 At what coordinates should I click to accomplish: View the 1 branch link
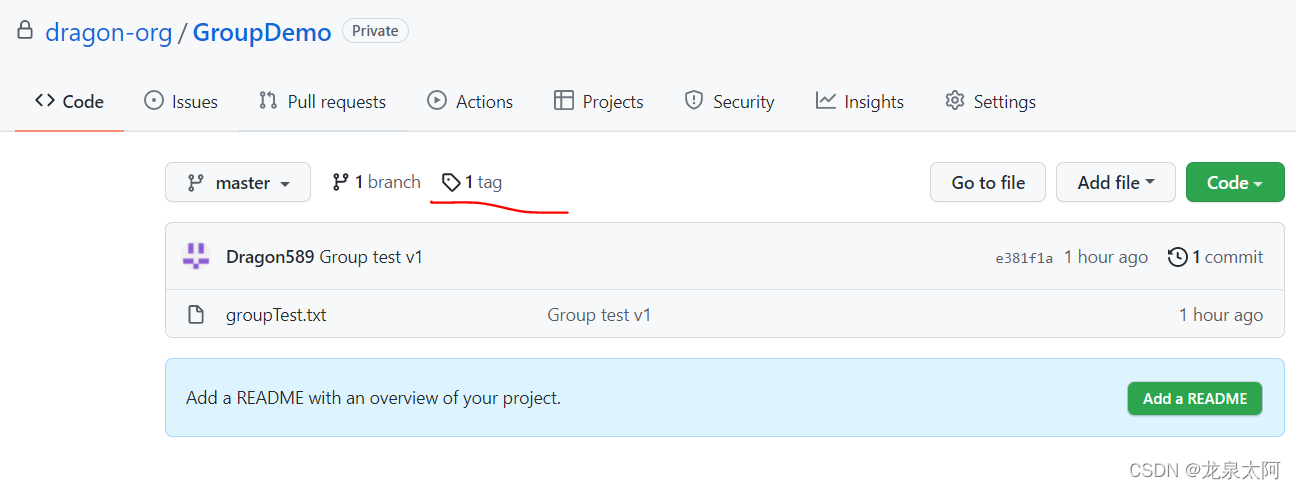pos(376,182)
